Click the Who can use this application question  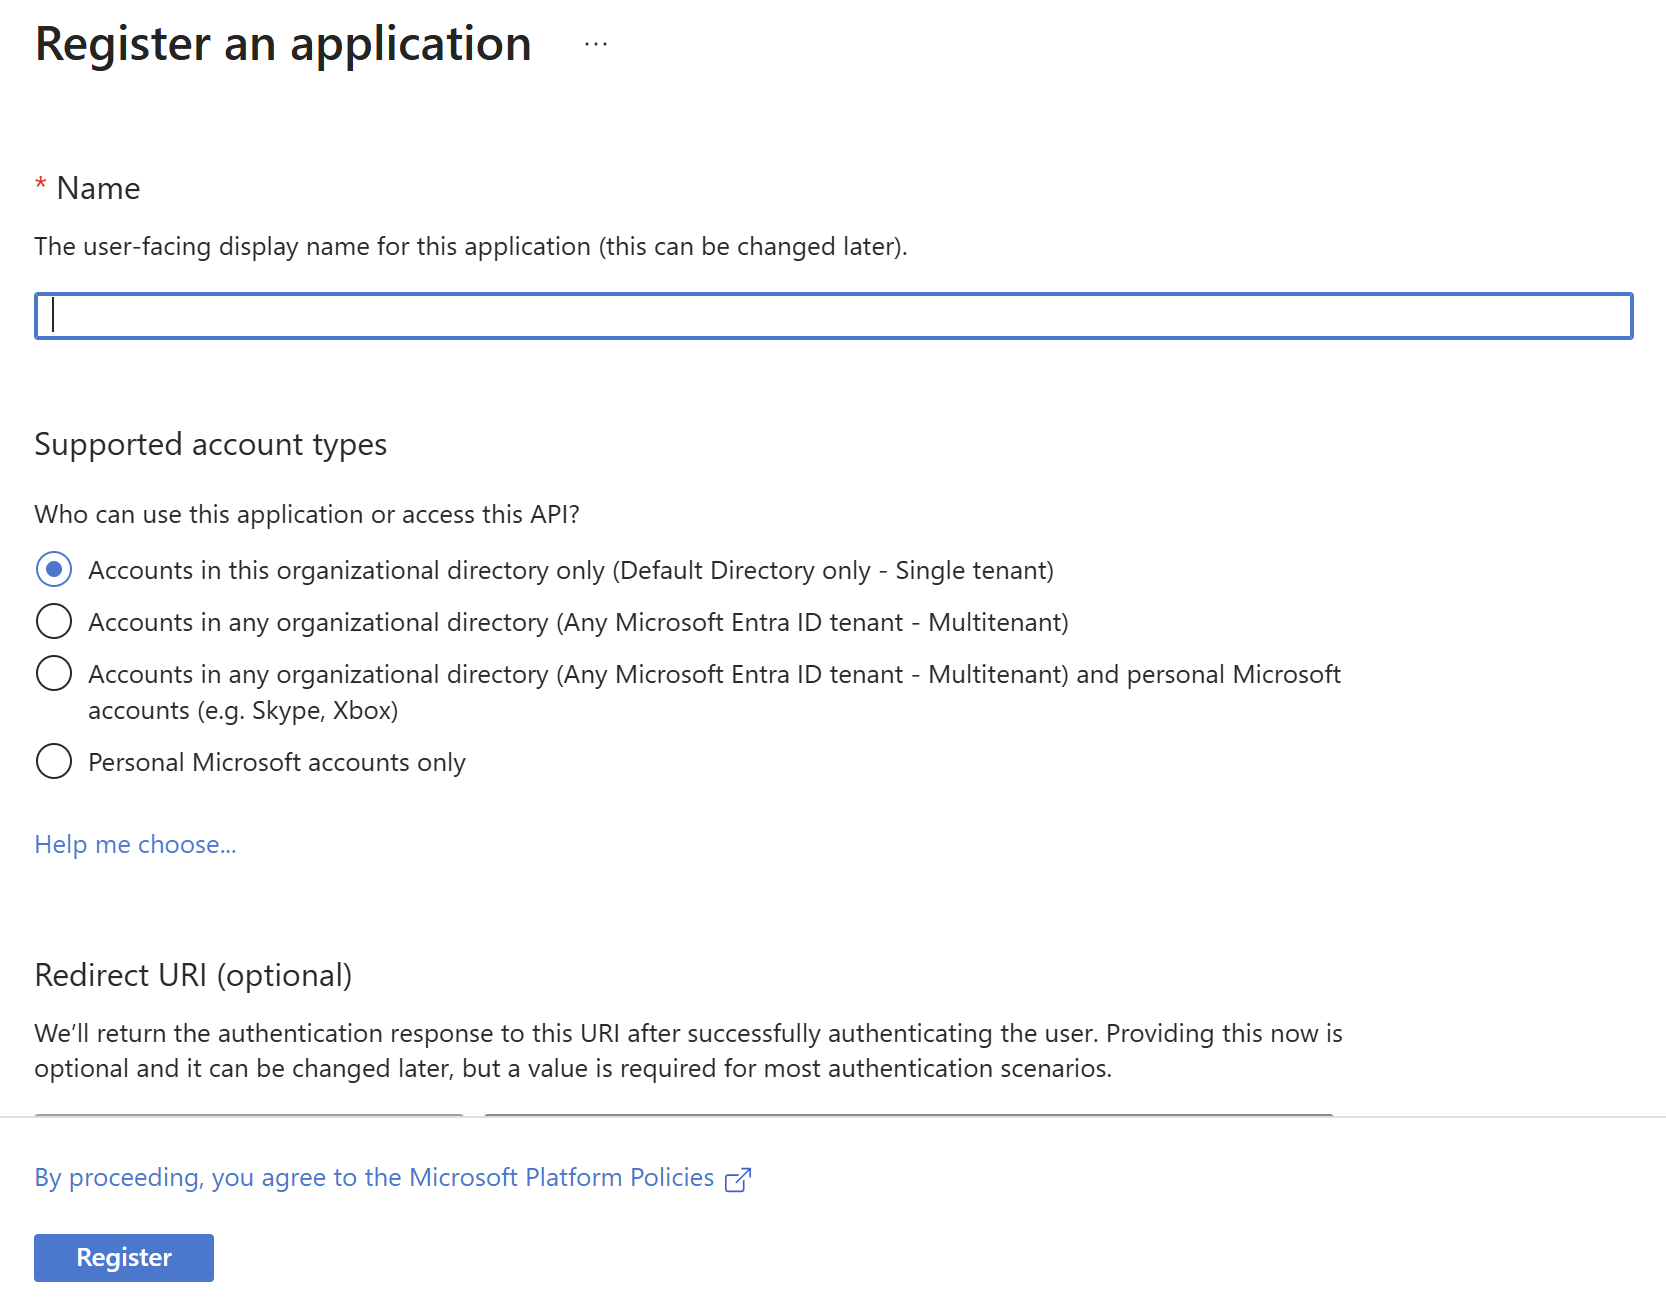click(x=307, y=515)
